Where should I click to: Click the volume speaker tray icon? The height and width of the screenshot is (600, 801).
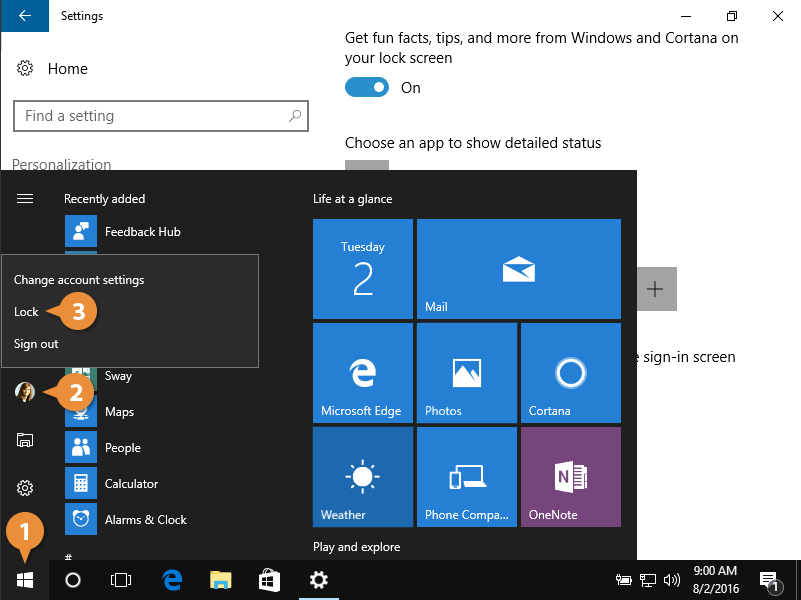[x=672, y=580]
